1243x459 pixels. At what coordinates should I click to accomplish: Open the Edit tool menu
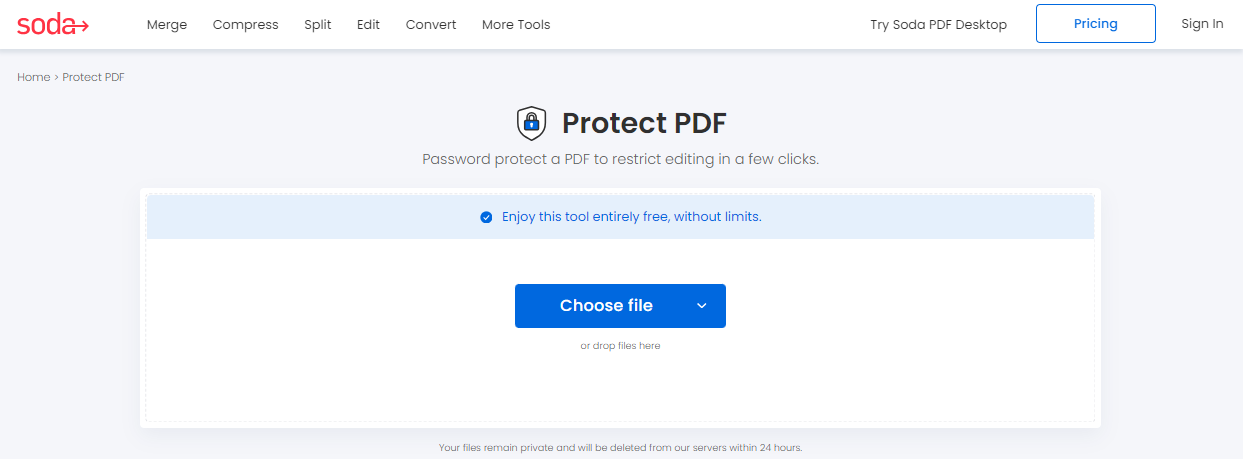click(x=368, y=24)
